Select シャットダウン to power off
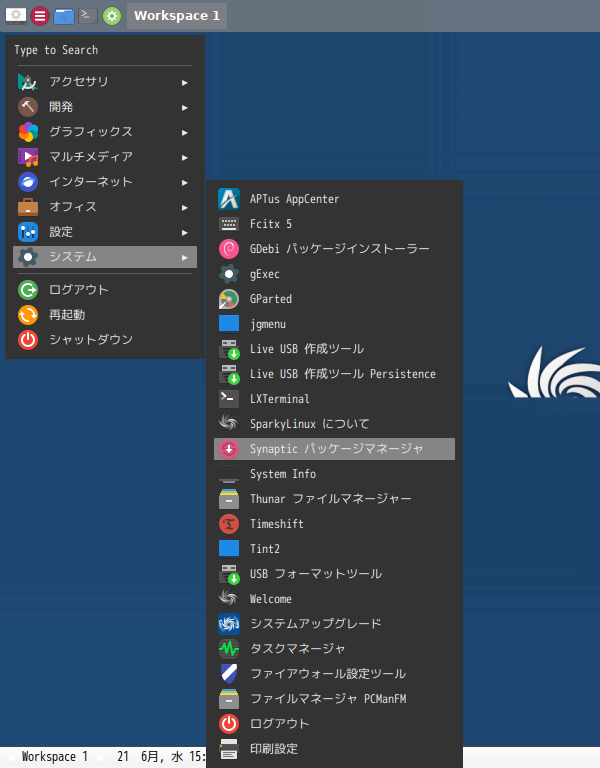 pos(105,340)
